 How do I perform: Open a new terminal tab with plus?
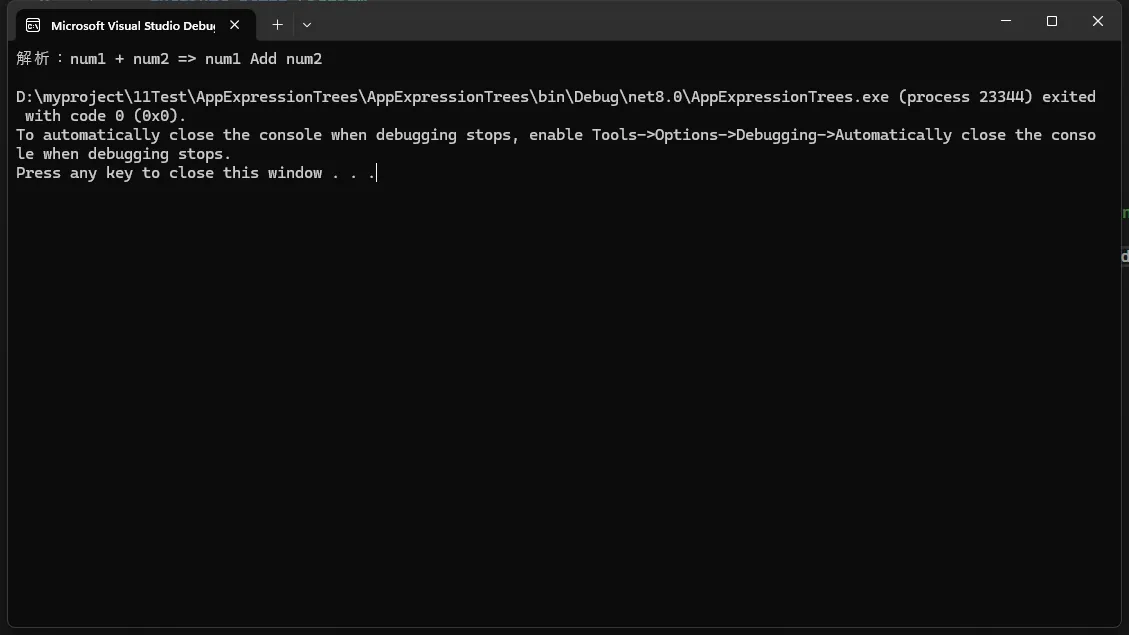tap(277, 24)
